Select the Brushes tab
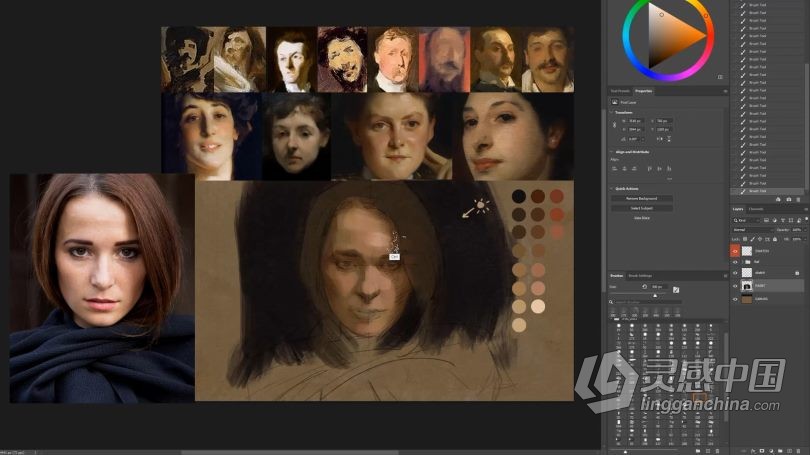The image size is (810, 455). click(617, 276)
